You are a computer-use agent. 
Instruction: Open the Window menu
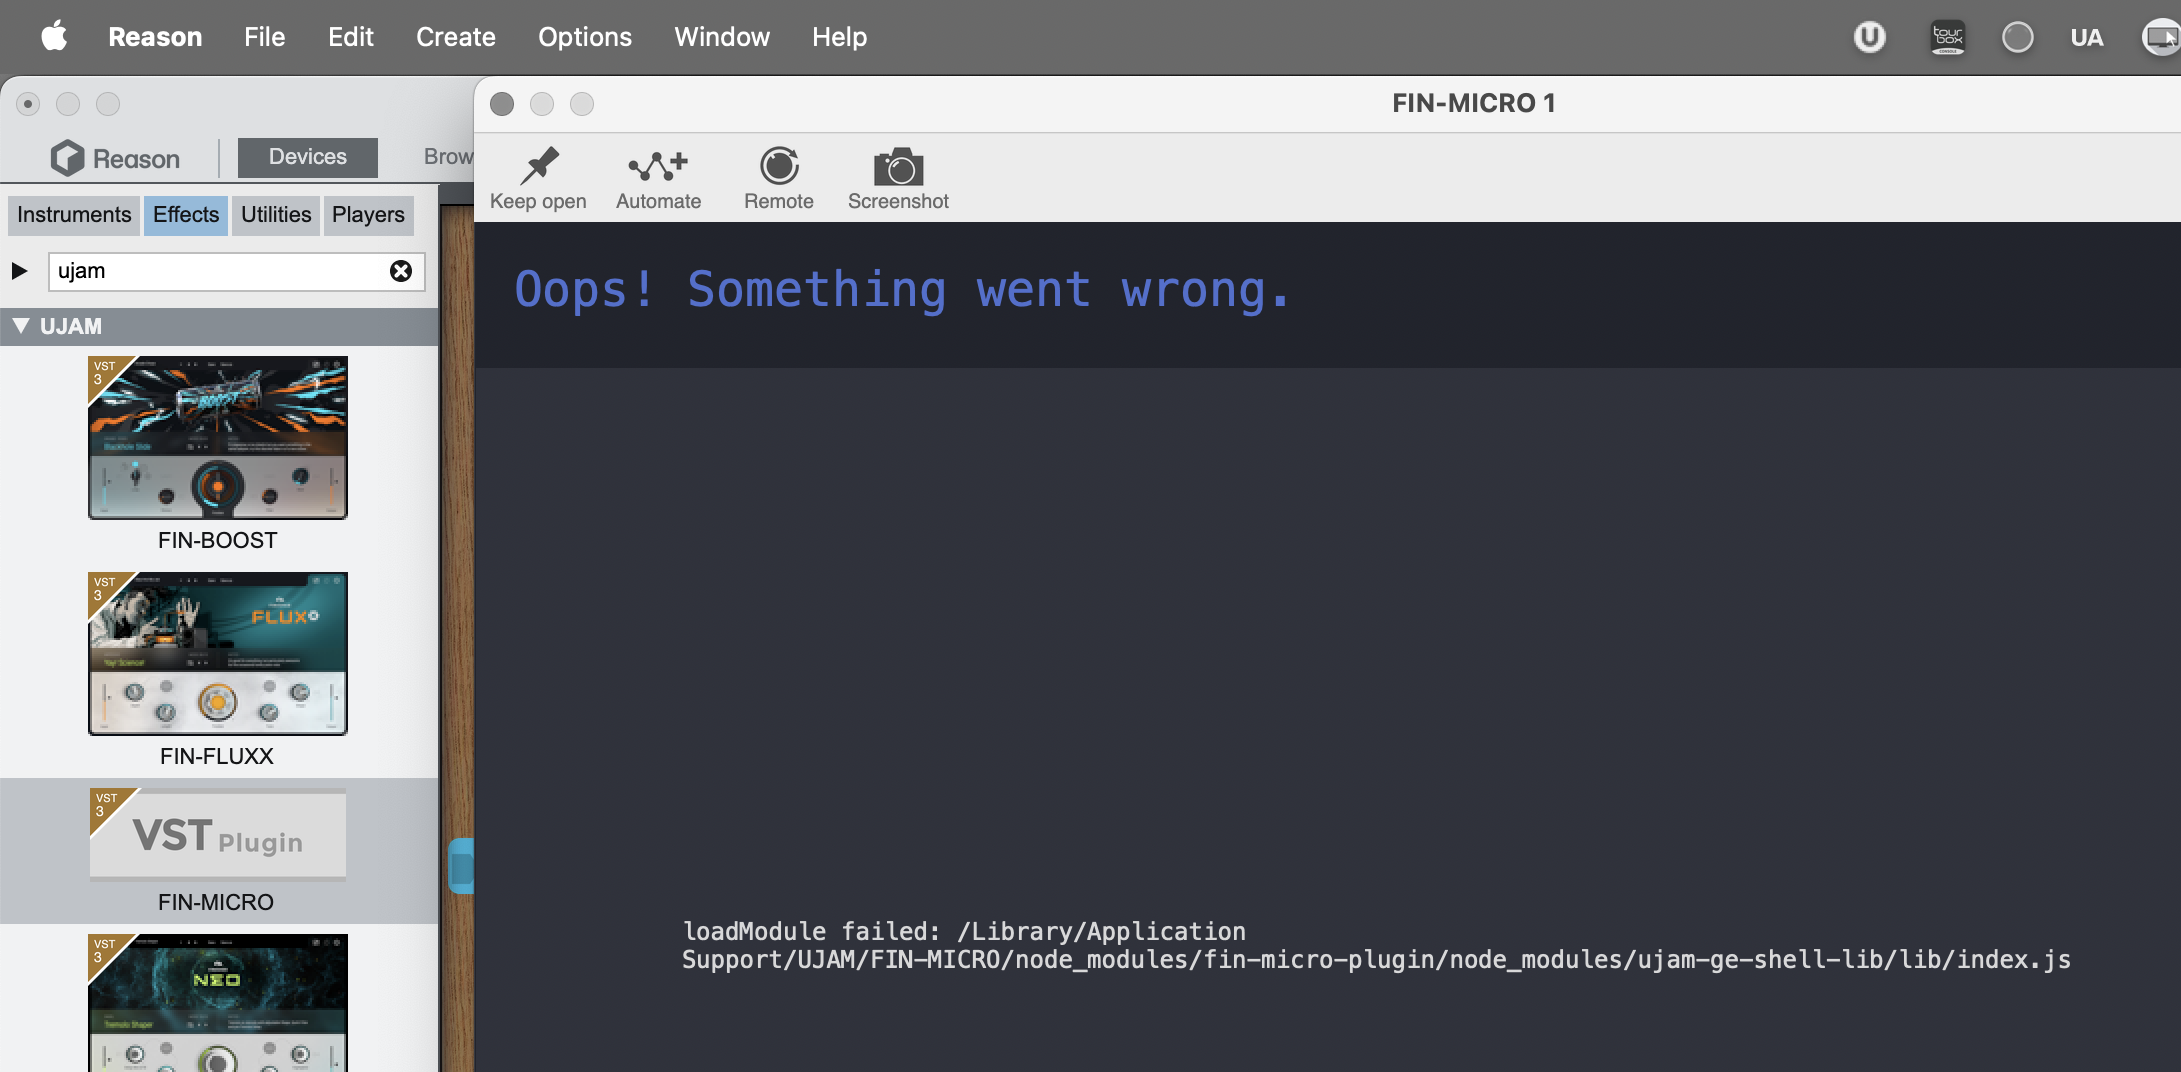point(722,37)
